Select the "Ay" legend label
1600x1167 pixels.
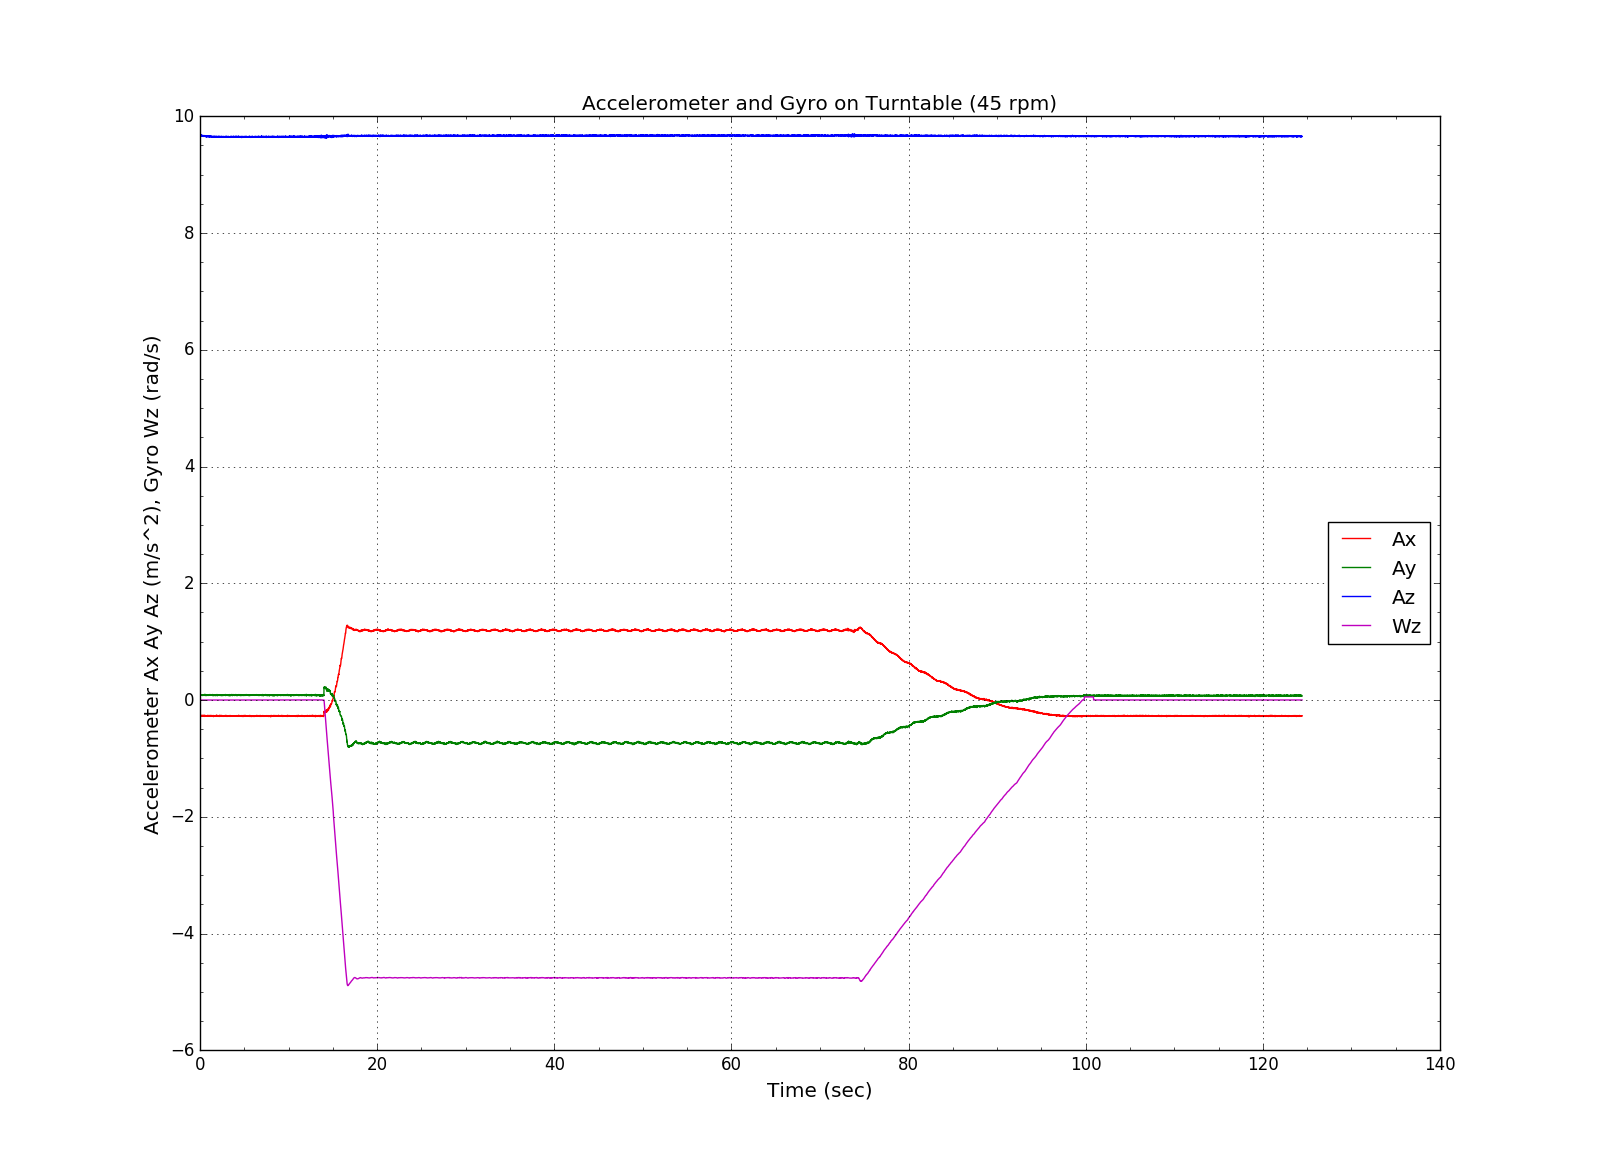tap(1403, 569)
